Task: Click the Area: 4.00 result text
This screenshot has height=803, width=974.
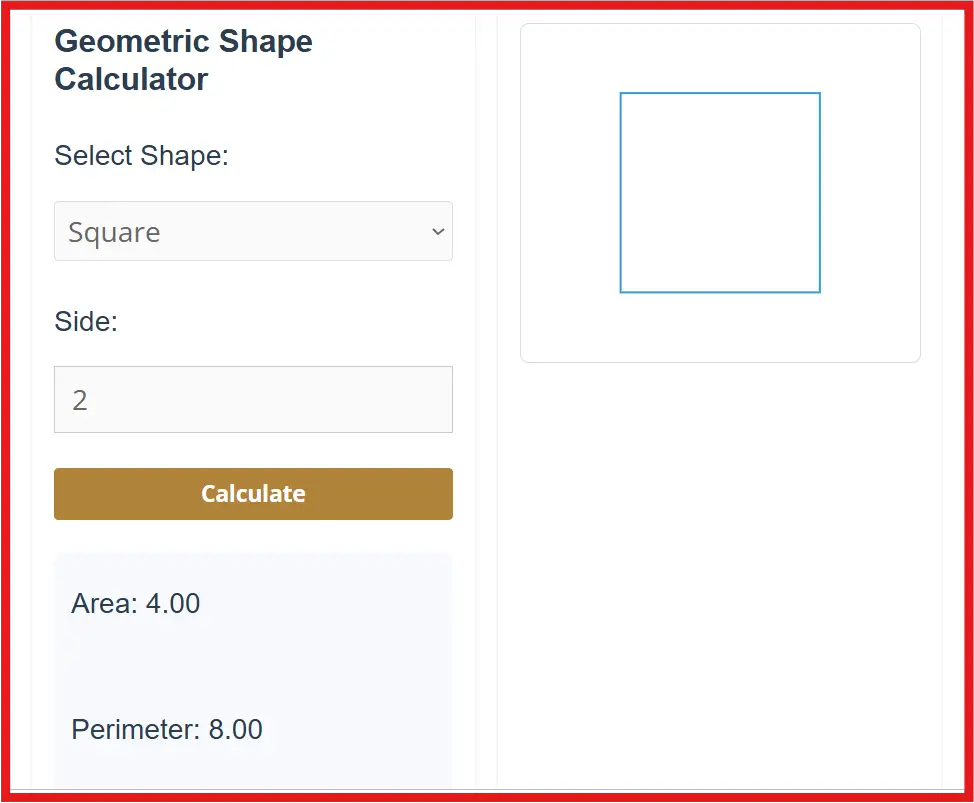Action: coord(135,603)
